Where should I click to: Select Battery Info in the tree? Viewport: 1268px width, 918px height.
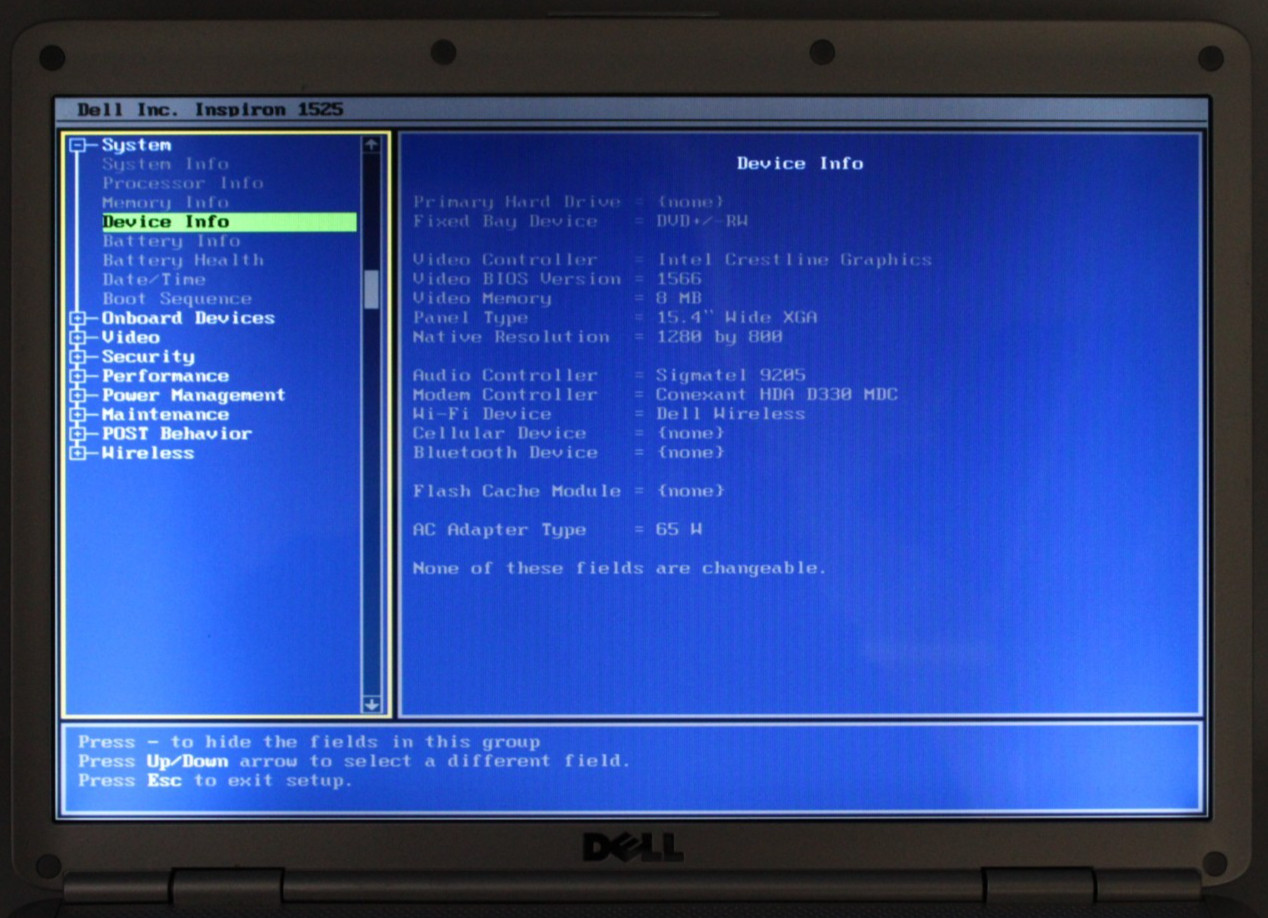point(171,241)
